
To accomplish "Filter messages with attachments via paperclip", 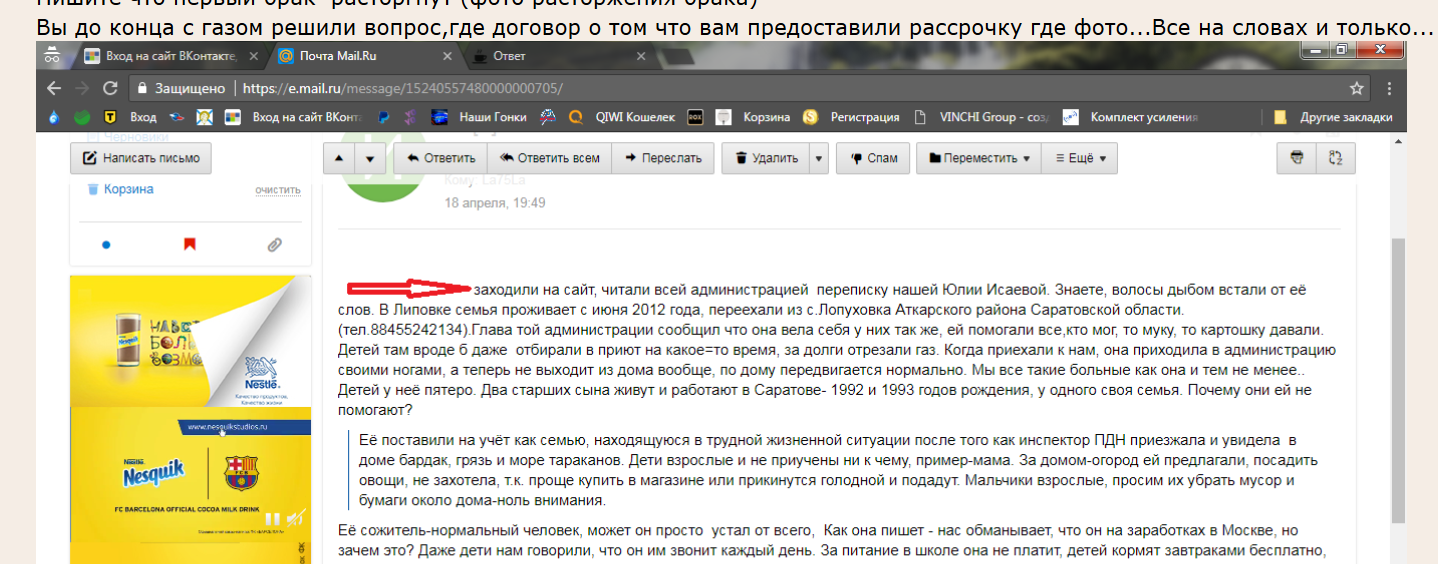I will click(273, 244).
